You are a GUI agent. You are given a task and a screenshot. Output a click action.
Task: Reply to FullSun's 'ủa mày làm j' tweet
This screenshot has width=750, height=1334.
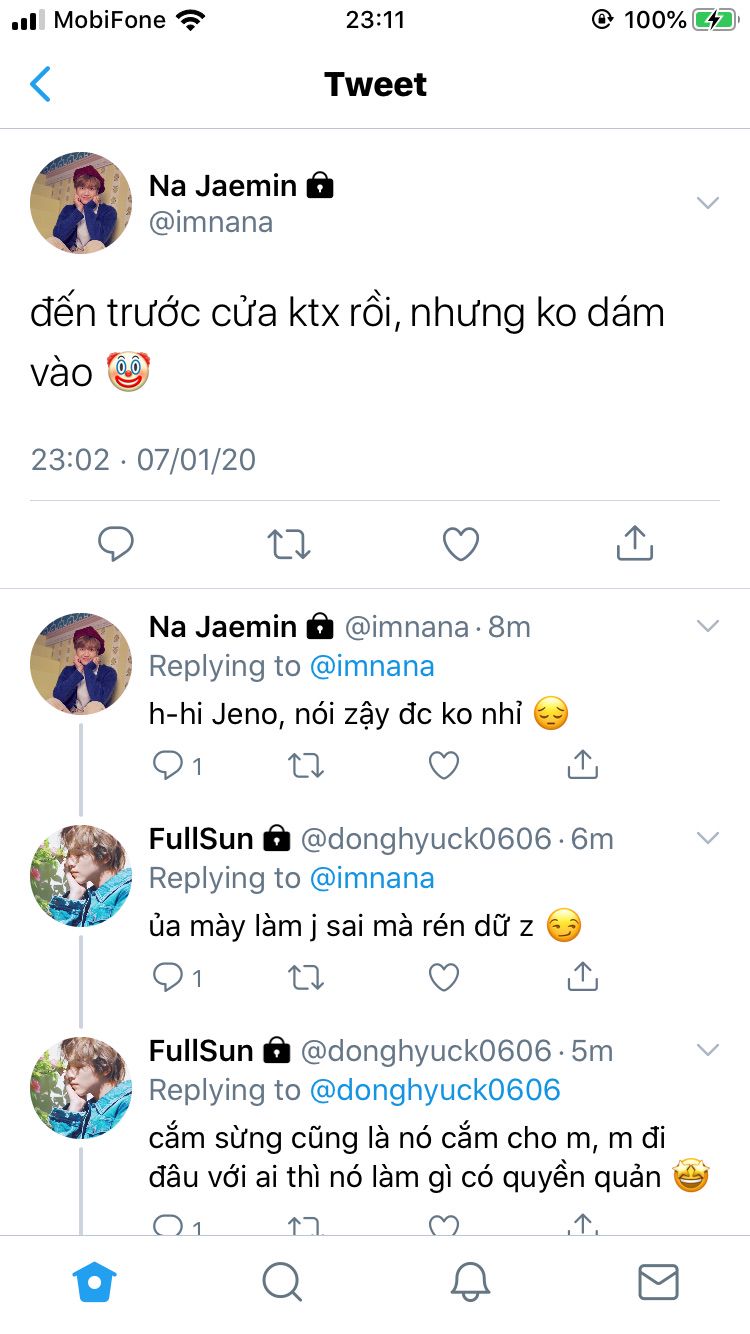coord(168,977)
